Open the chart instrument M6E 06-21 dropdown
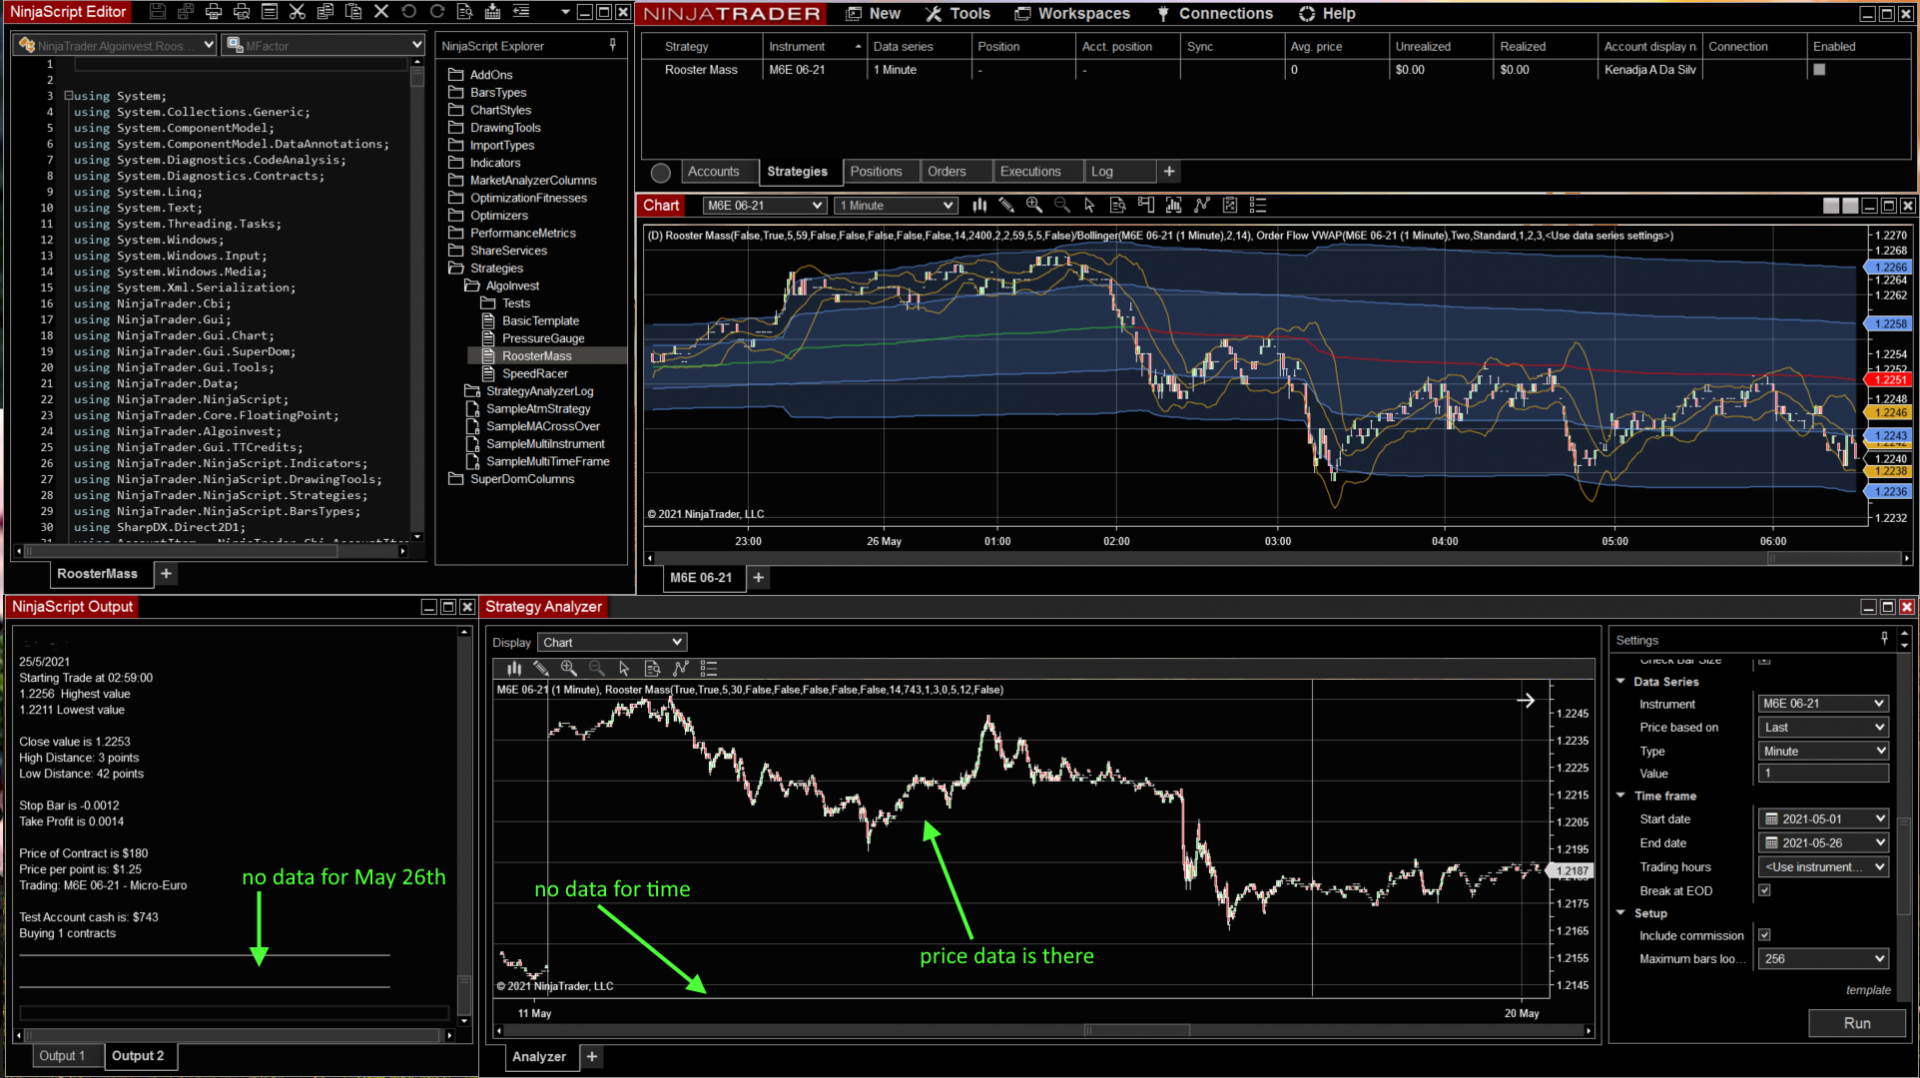 [765, 205]
